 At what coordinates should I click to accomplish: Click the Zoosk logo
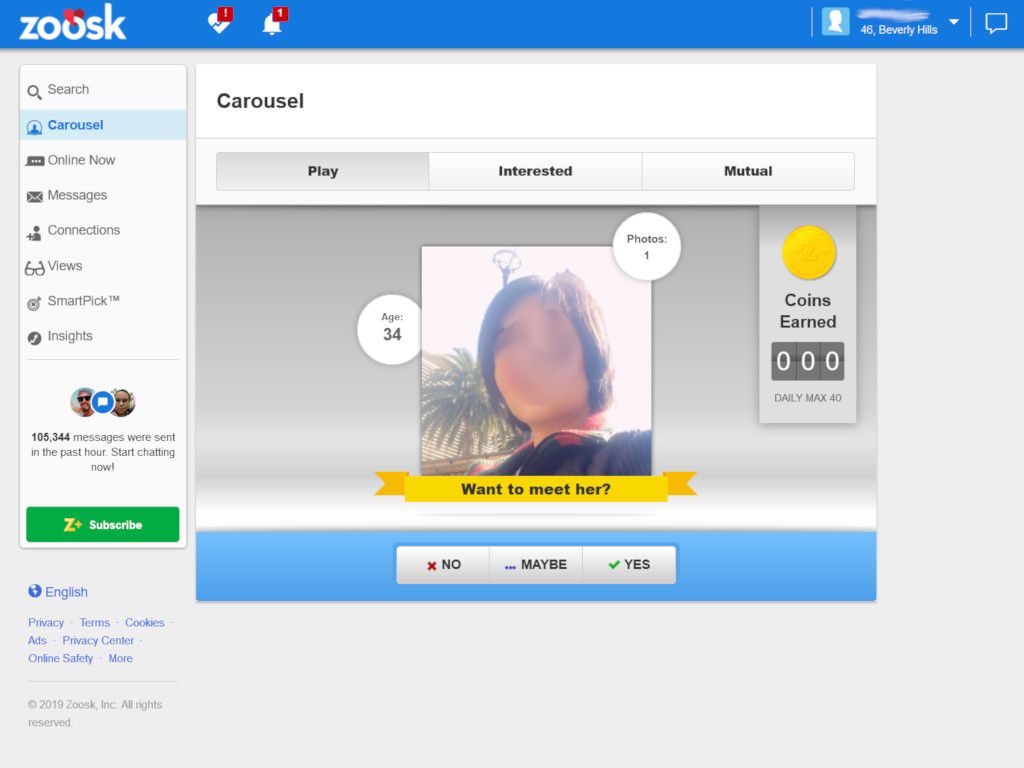click(x=73, y=21)
